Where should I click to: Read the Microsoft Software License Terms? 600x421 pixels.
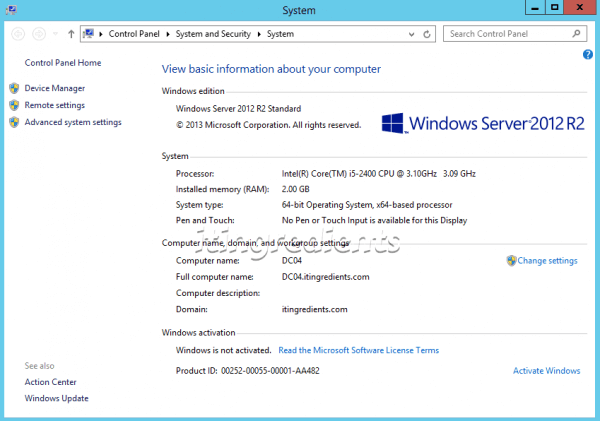(x=358, y=350)
